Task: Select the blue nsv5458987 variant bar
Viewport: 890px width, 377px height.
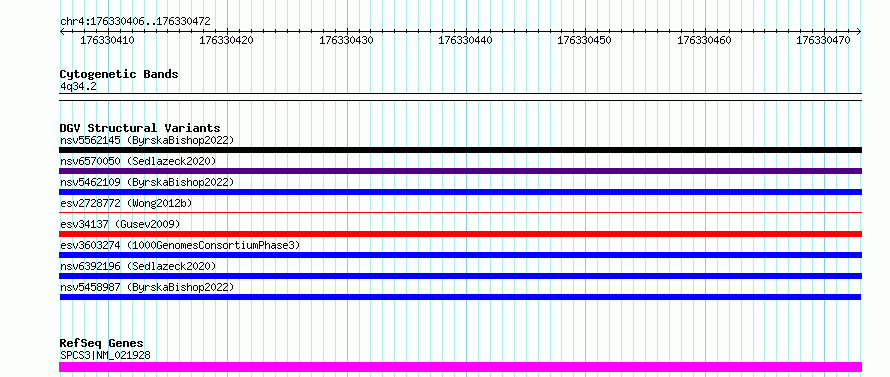Action: click(x=460, y=297)
